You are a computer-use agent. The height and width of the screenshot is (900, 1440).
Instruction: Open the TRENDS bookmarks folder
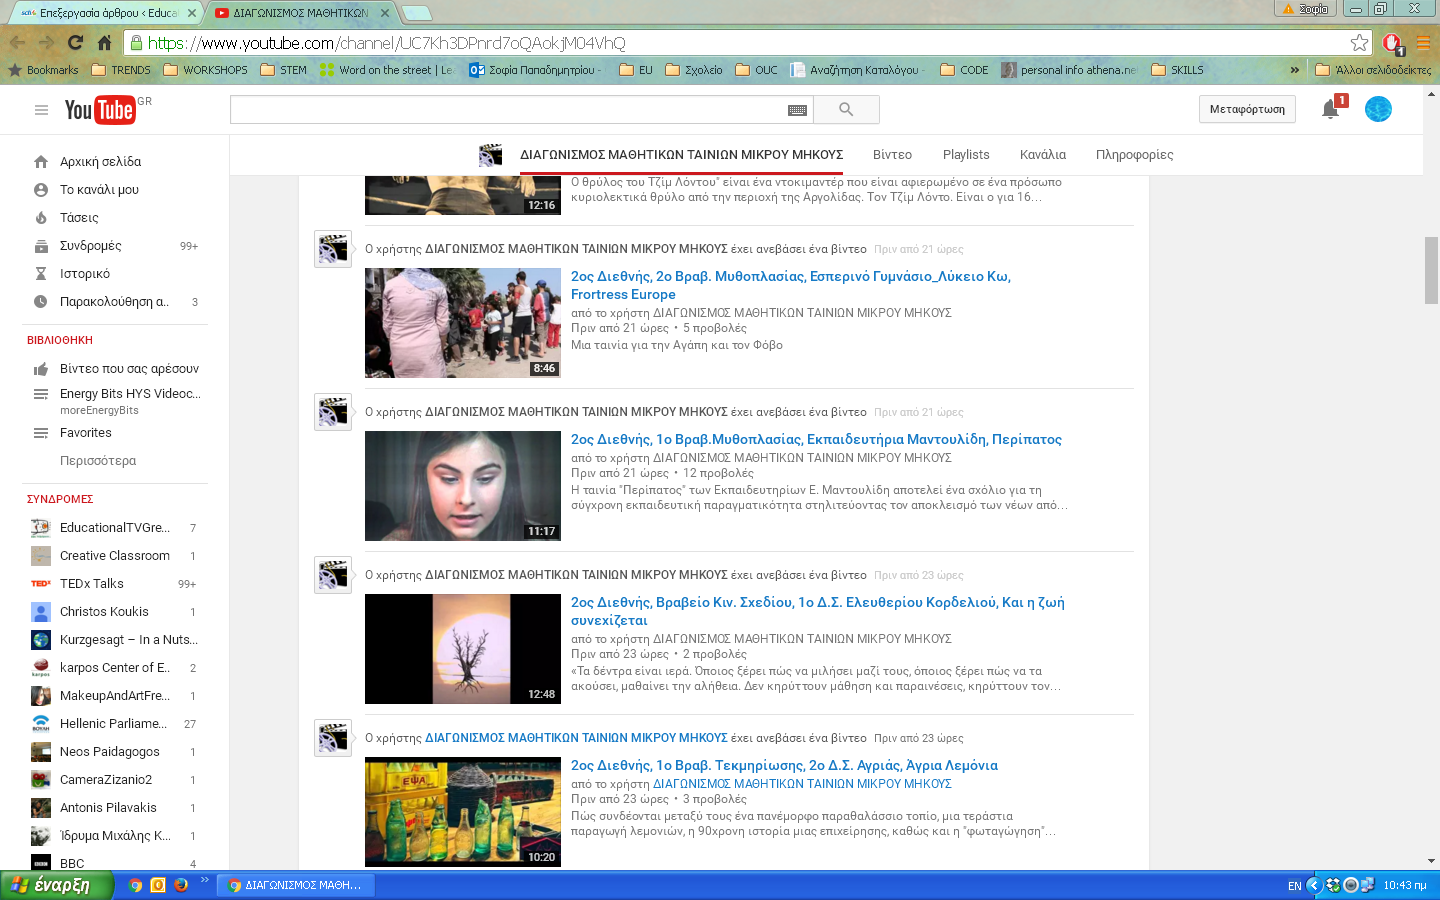point(121,70)
